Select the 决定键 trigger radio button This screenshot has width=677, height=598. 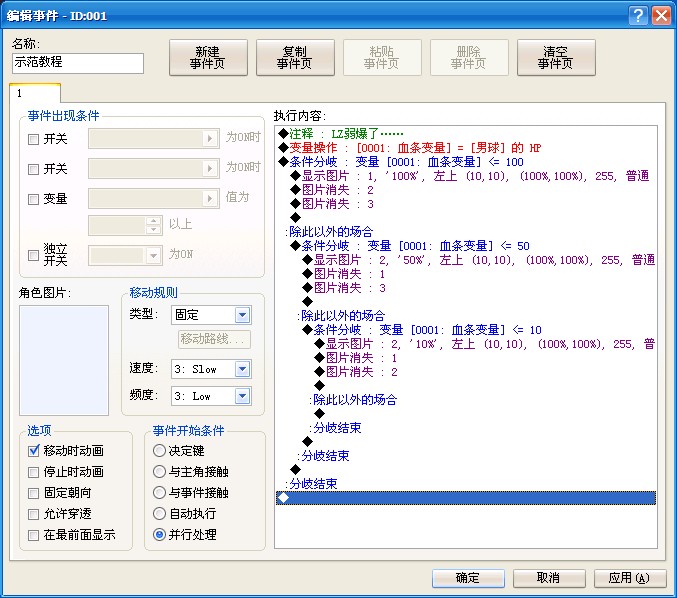[159, 451]
